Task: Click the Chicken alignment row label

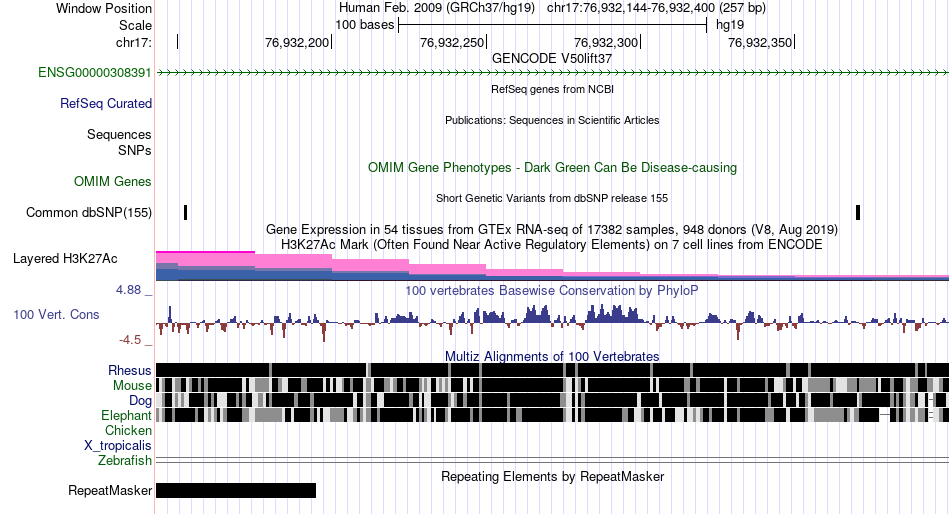Action: [128, 430]
